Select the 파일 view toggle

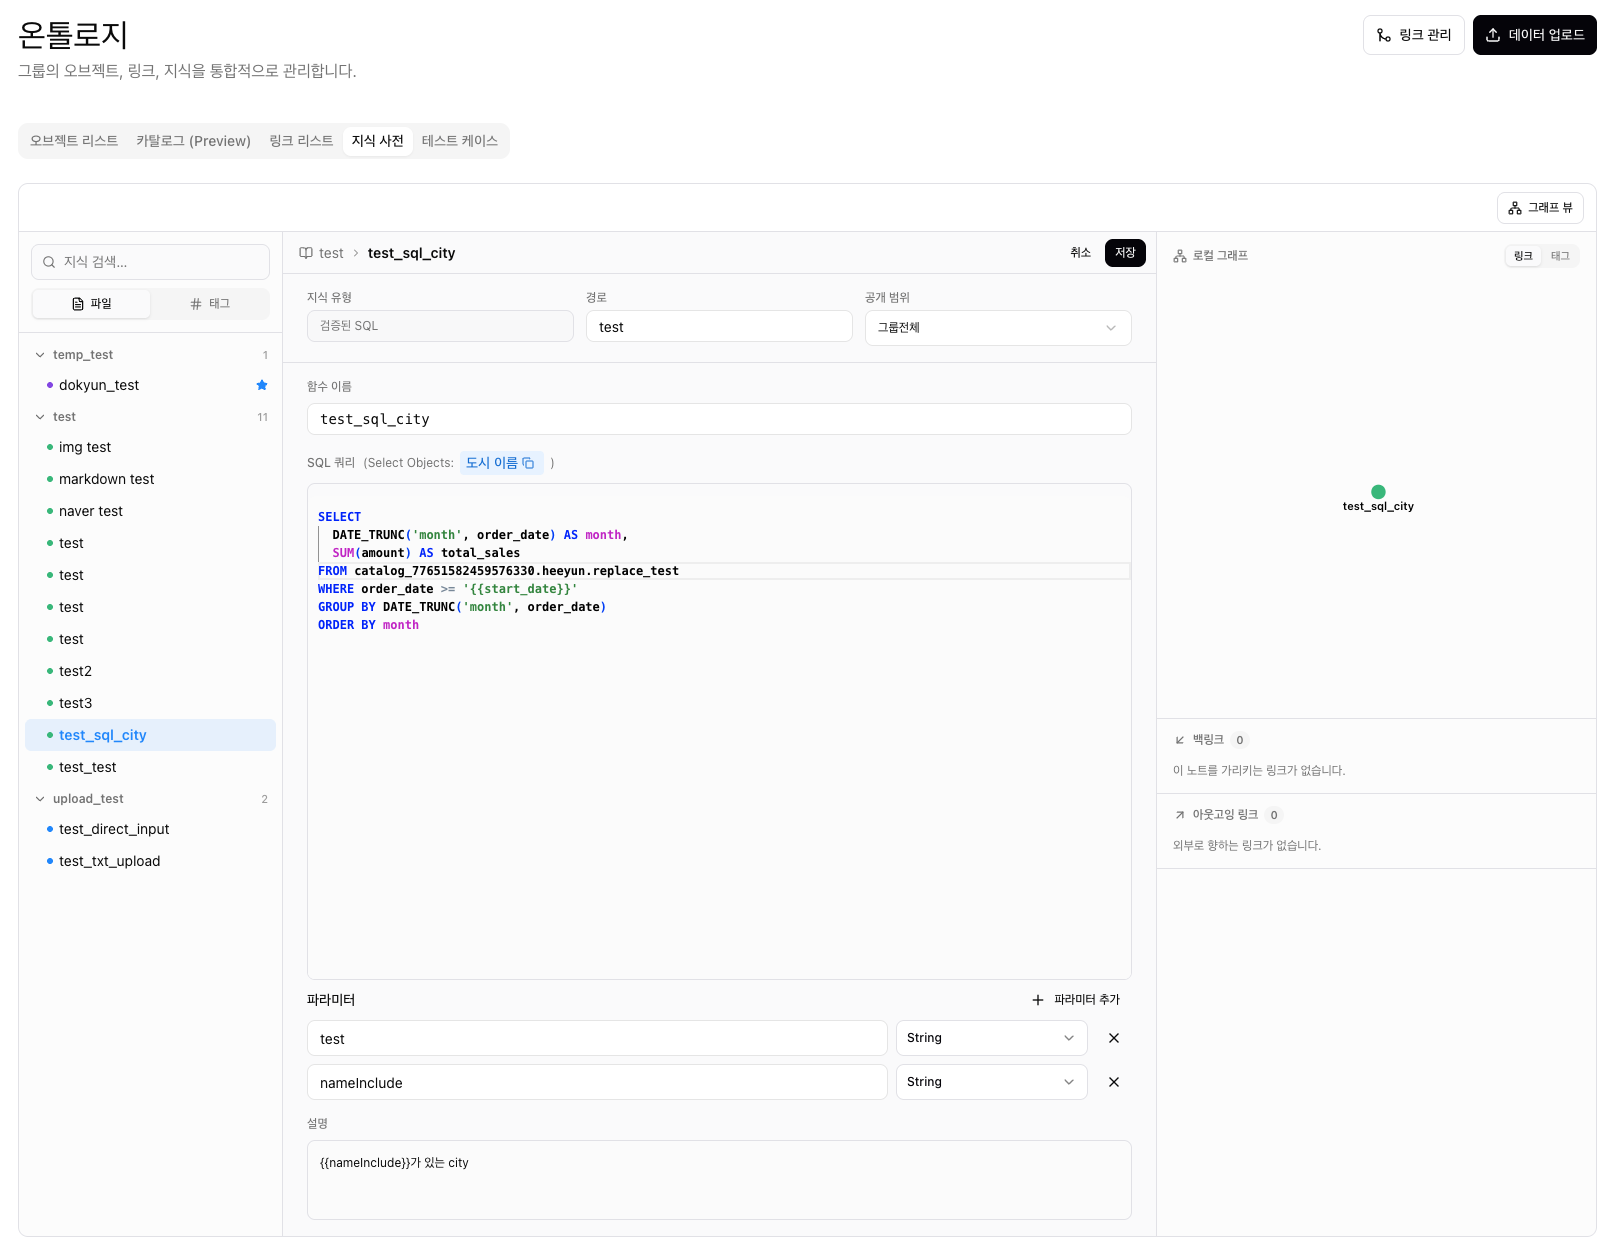coord(92,304)
